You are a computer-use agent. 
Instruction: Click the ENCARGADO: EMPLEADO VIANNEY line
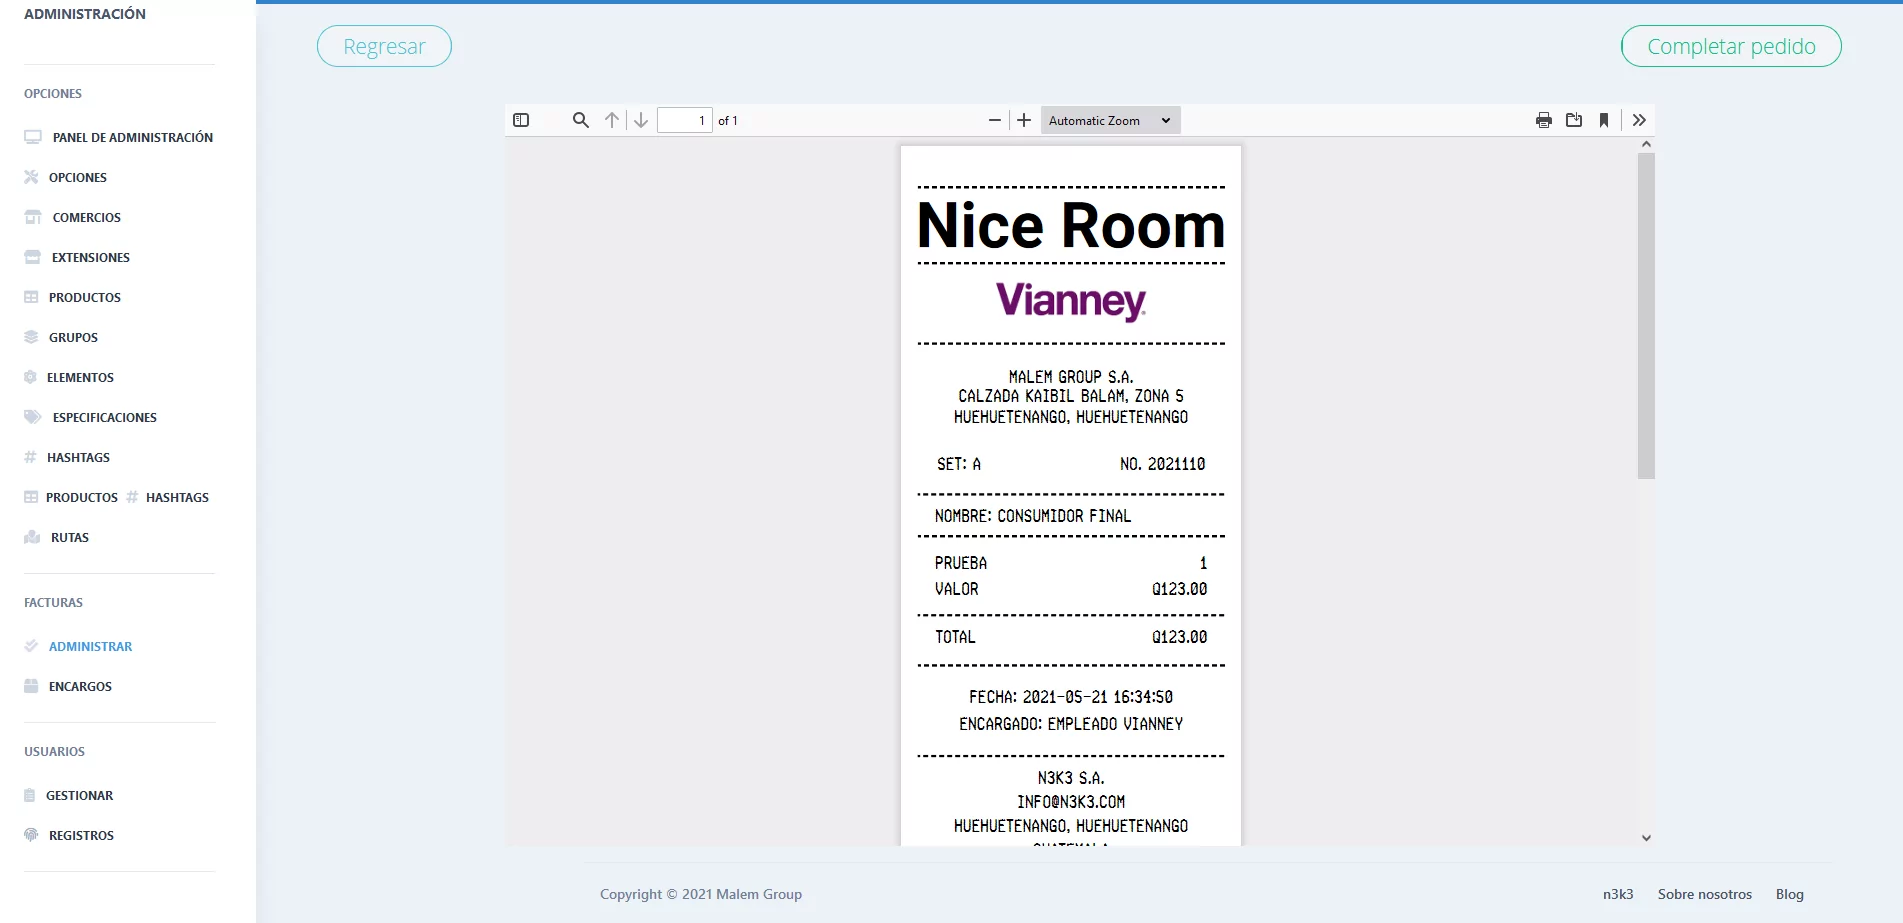tap(1071, 724)
